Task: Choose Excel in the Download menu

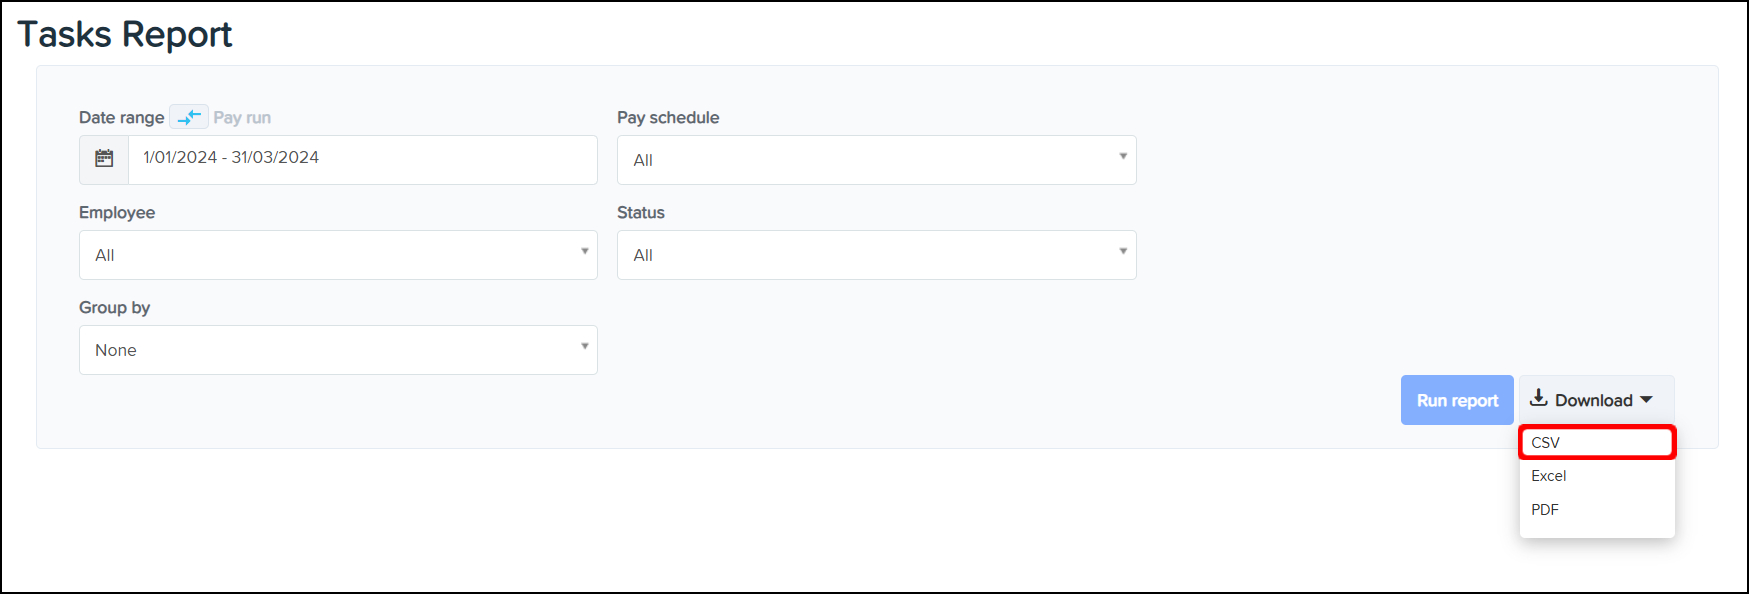Action: click(1549, 476)
